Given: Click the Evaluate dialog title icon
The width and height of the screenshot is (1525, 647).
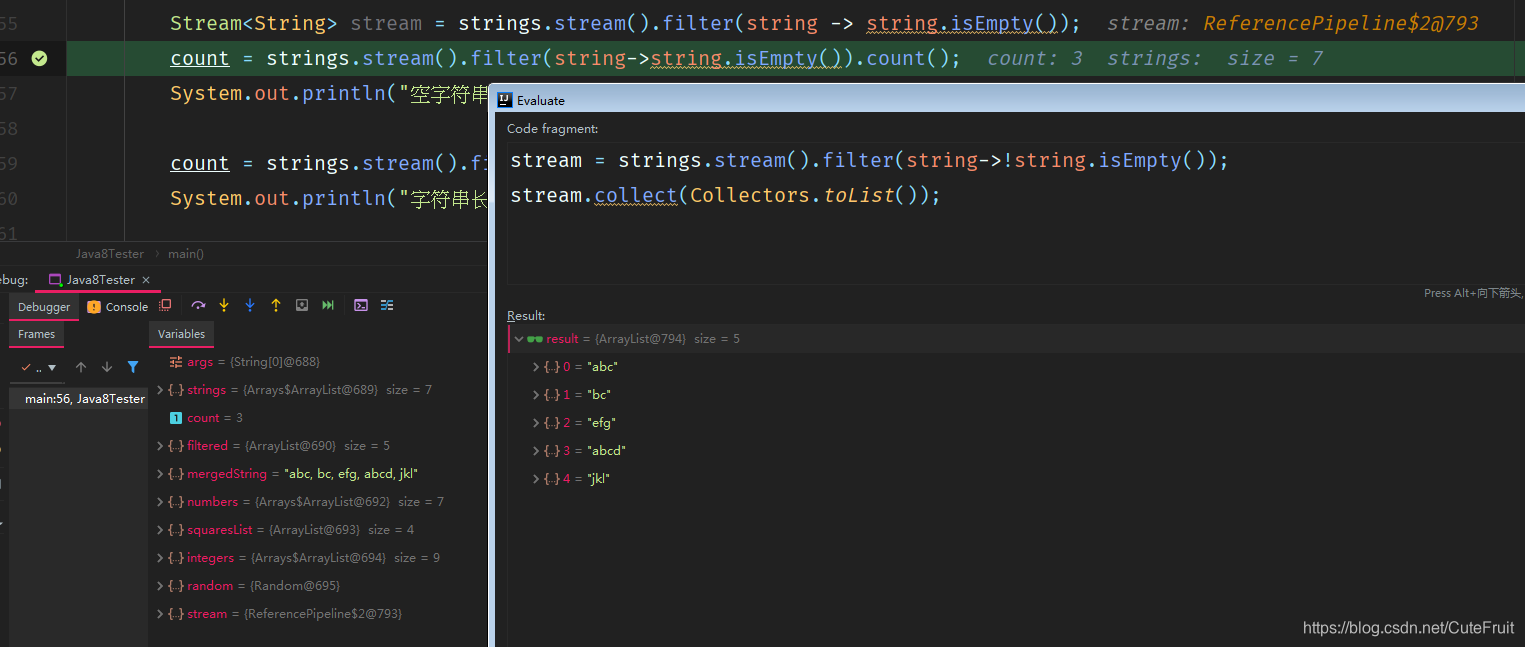Looking at the screenshot, I should (504, 100).
